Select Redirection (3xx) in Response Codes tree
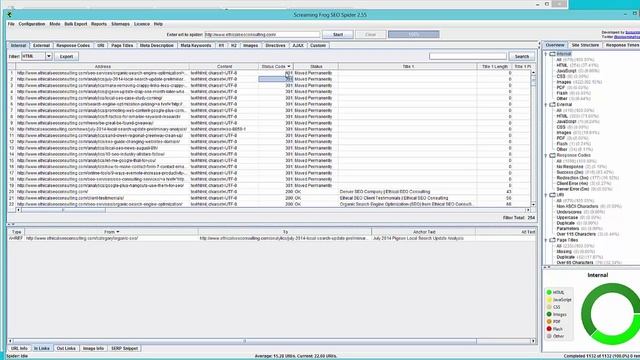The height and width of the screenshot is (360, 640). (573, 178)
